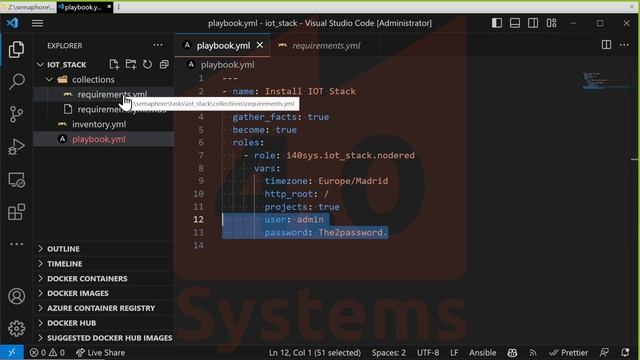Close the playbook.yml editor tab
Image resolution: width=640 pixels, height=360 pixels.
click(260, 45)
